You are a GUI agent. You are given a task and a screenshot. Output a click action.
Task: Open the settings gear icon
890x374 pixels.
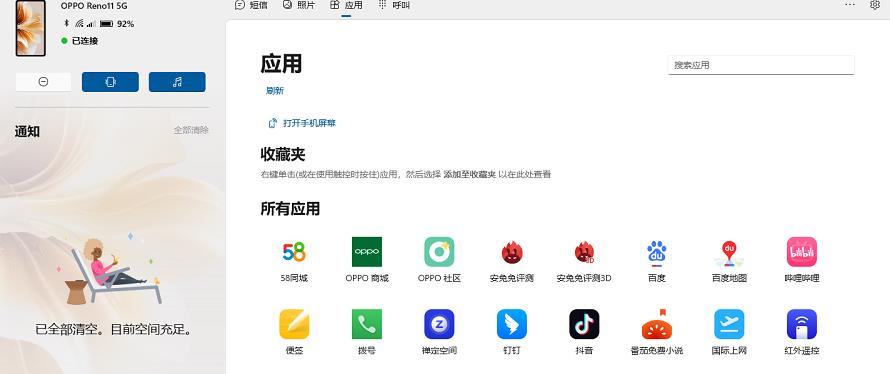click(x=875, y=5)
